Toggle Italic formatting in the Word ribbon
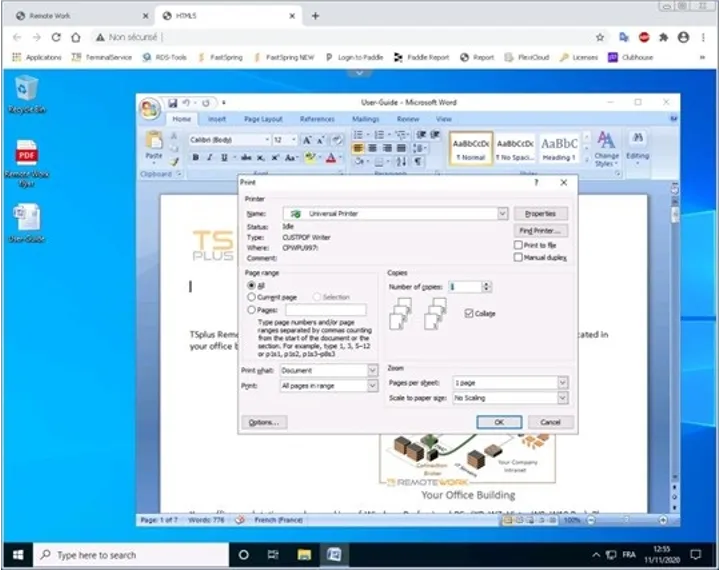The width and height of the screenshot is (720, 570). coord(209,158)
